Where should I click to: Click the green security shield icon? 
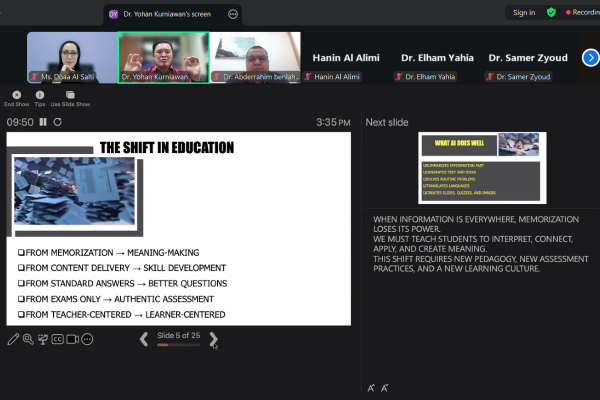pyautogui.click(x=551, y=13)
